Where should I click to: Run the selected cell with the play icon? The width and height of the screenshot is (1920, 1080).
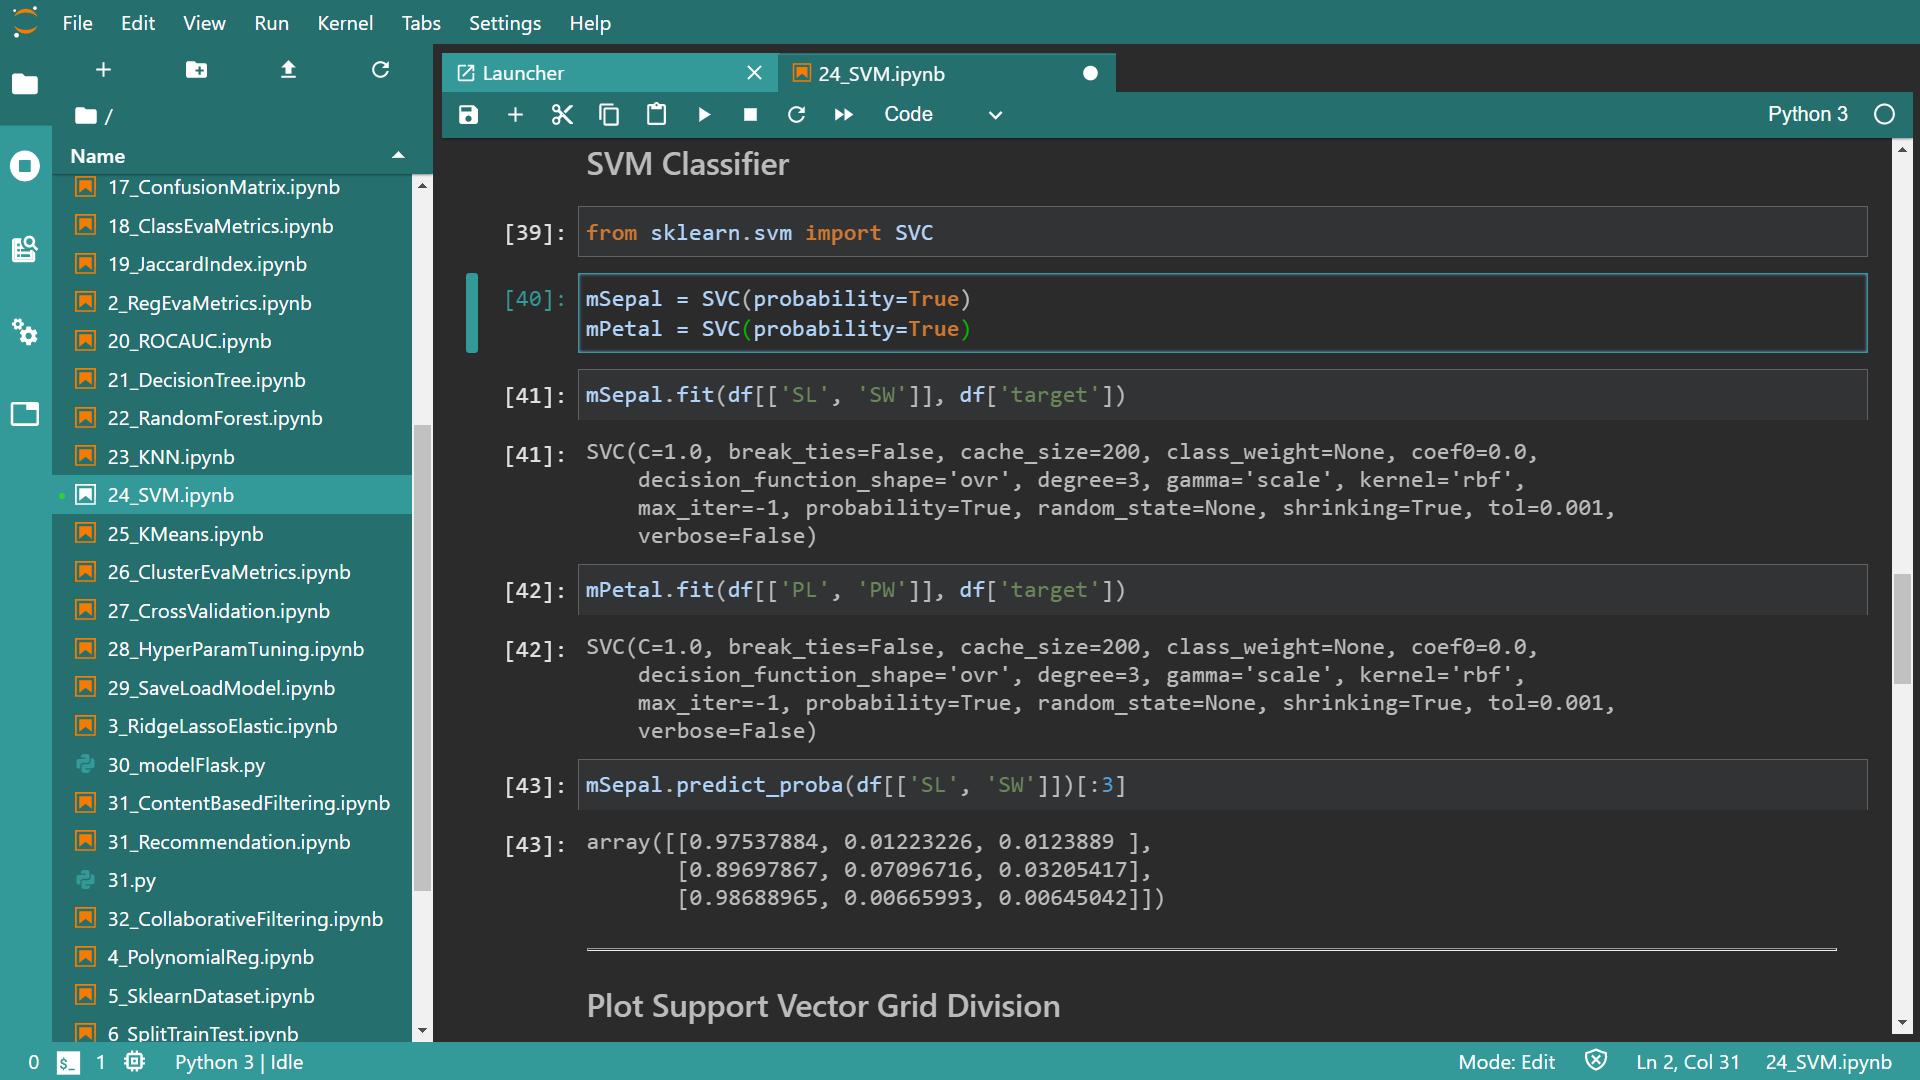point(704,114)
